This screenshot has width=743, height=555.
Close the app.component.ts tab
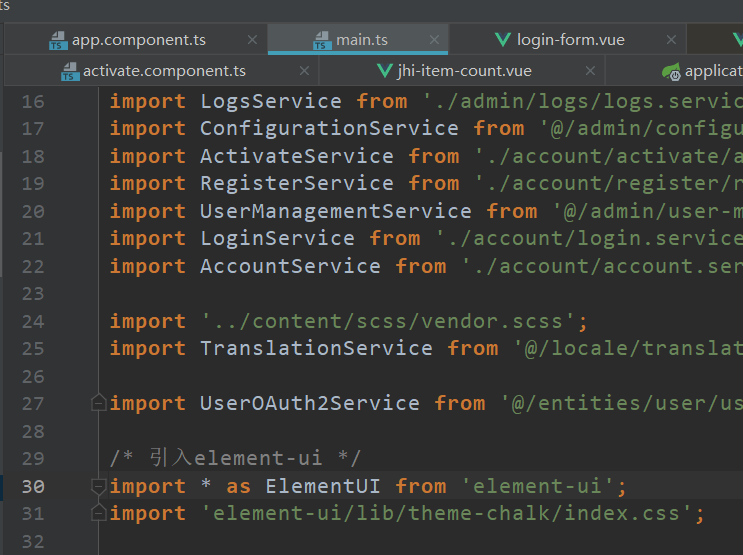(x=253, y=40)
